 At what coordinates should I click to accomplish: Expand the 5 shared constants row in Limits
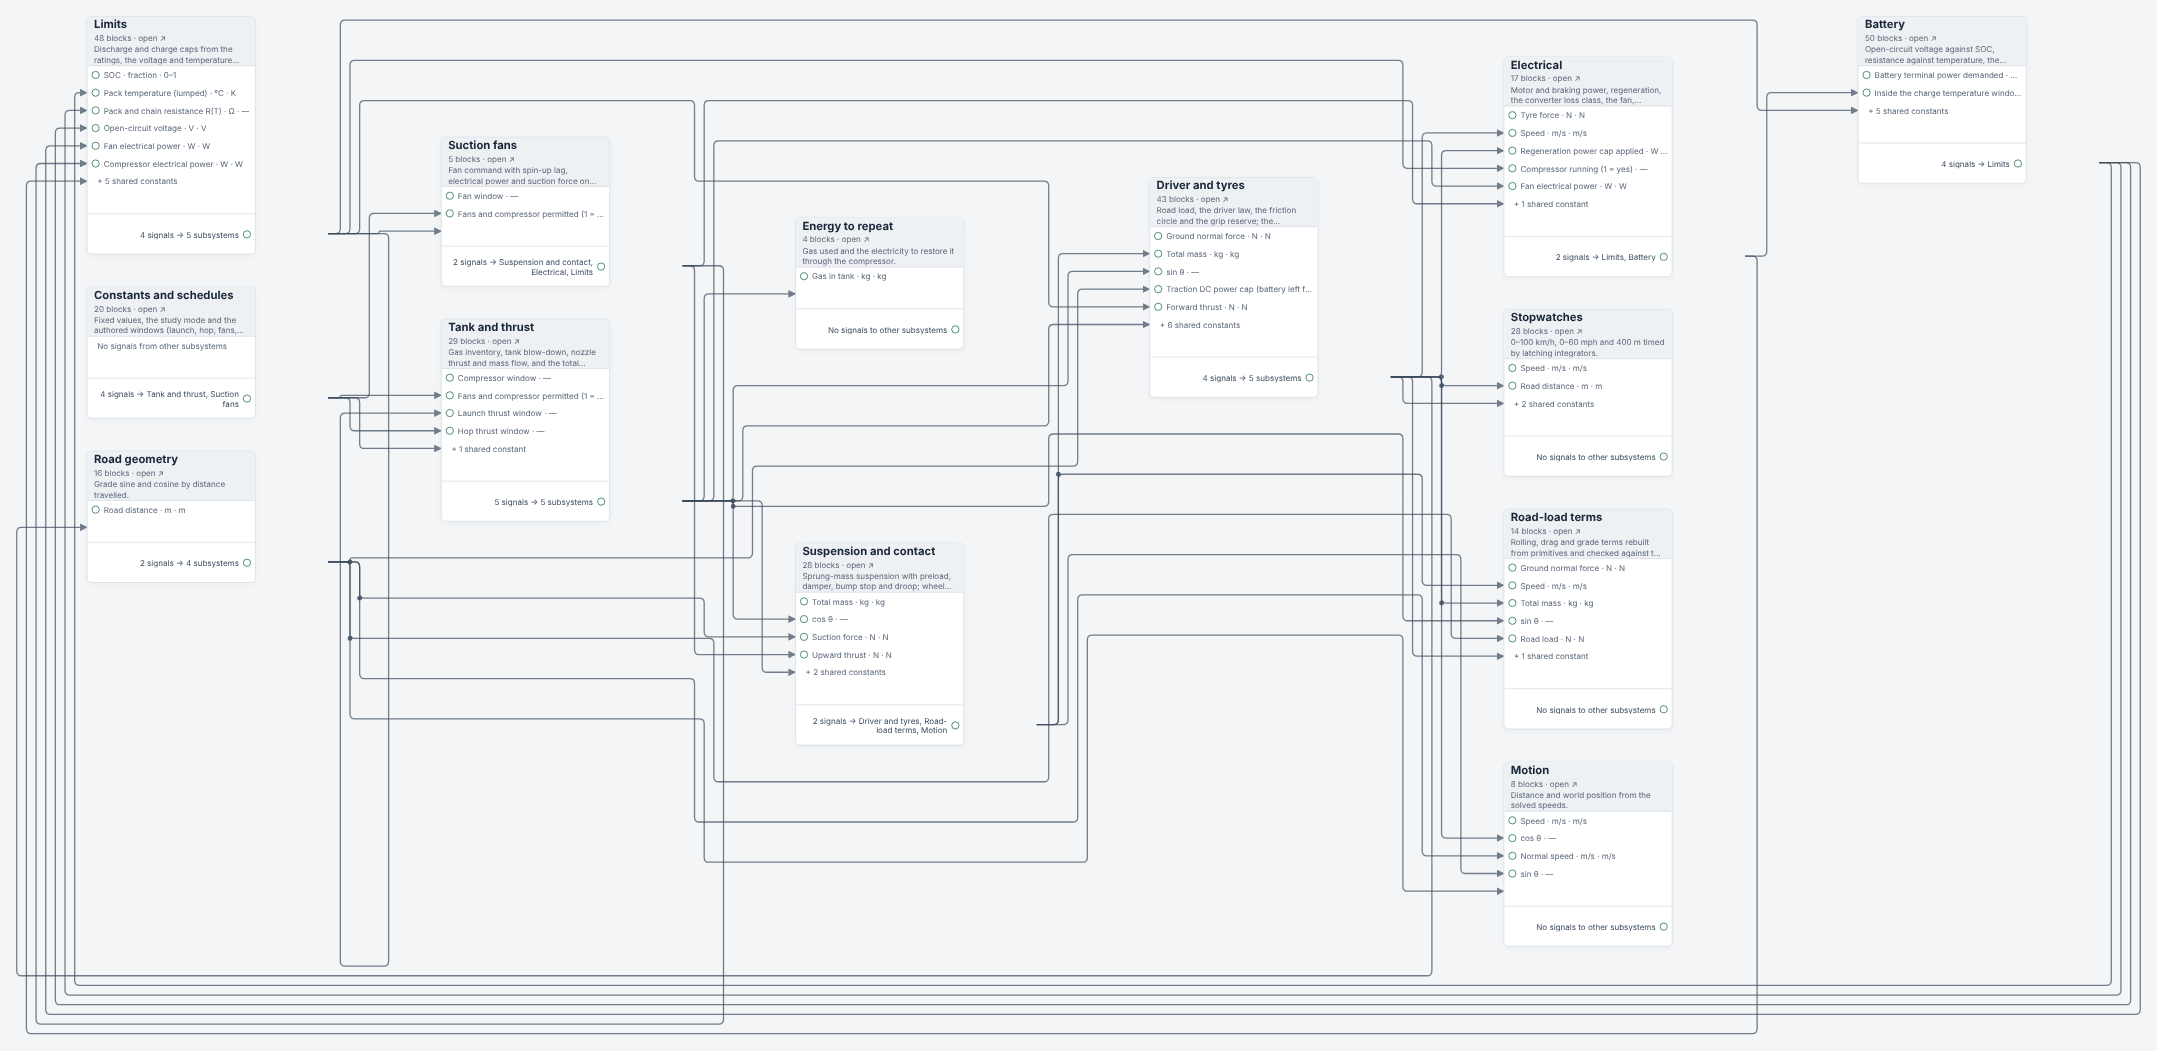(x=138, y=181)
